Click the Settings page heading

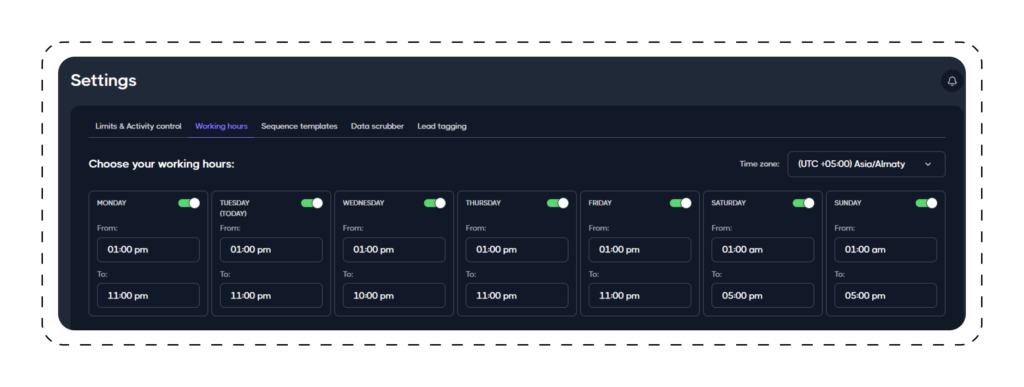pos(103,80)
